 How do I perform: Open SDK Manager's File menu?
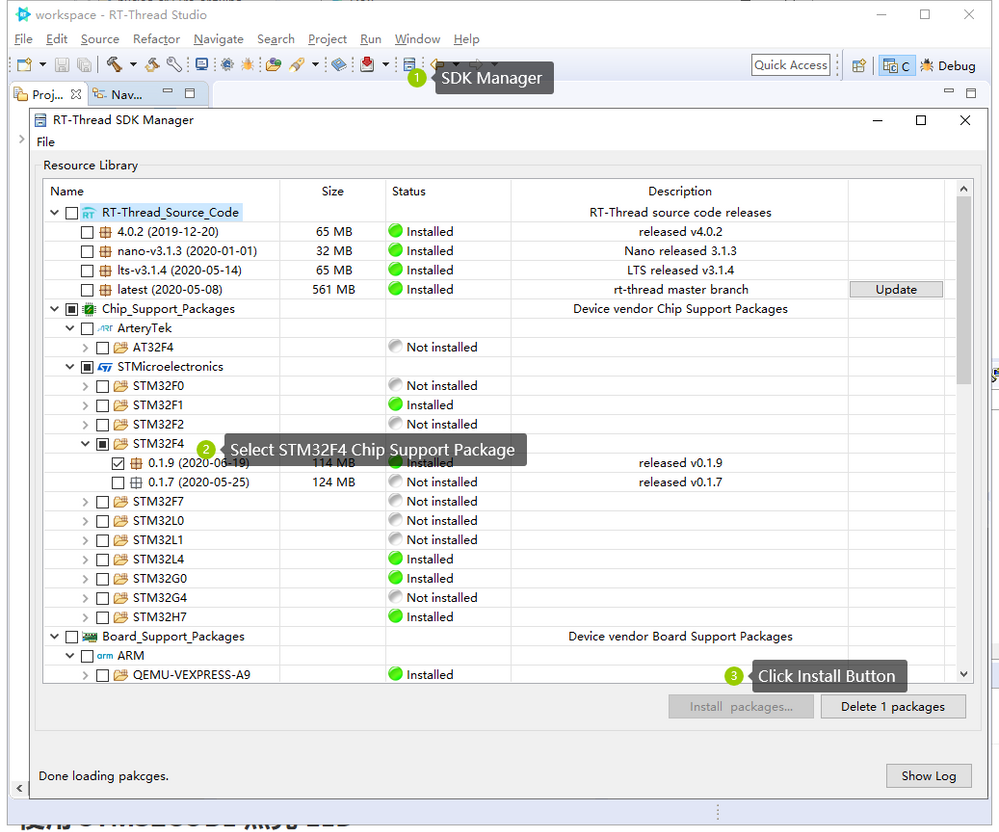coord(46,142)
